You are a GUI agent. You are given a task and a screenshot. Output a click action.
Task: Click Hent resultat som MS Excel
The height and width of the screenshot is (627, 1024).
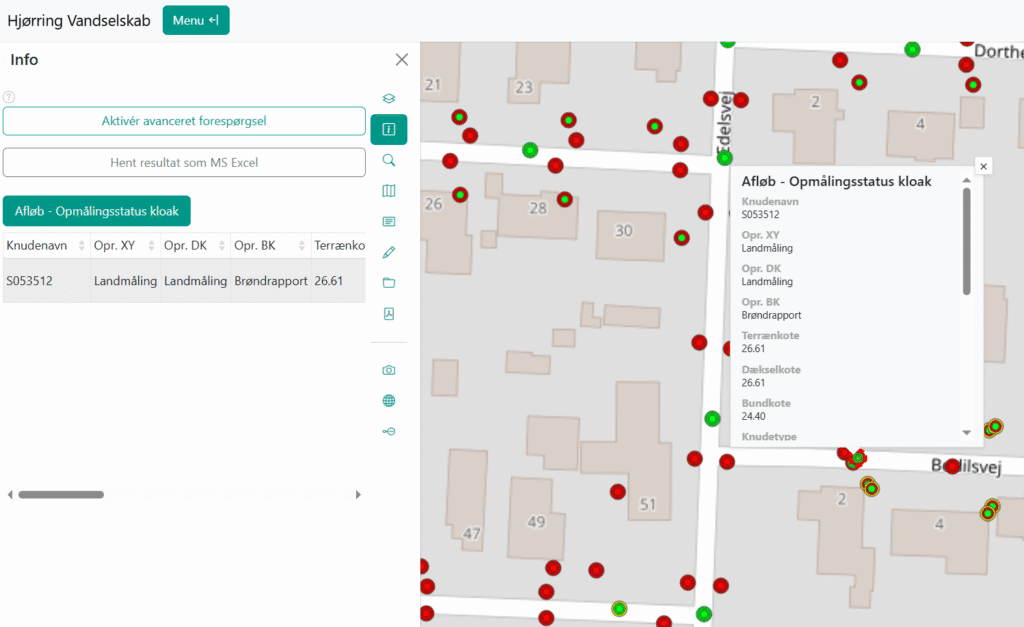coord(184,162)
